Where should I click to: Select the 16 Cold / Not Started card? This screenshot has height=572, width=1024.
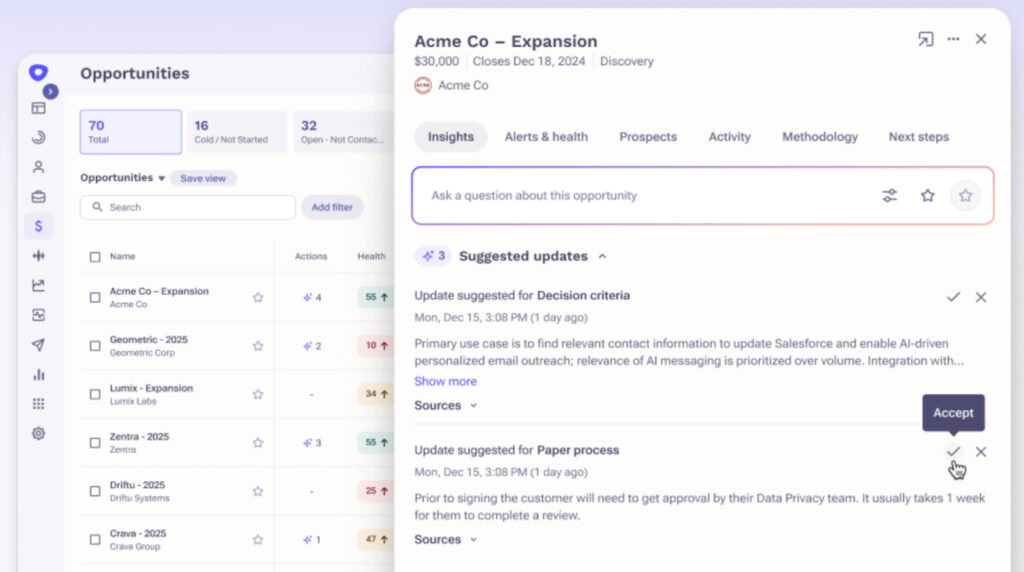pyautogui.click(x=236, y=132)
